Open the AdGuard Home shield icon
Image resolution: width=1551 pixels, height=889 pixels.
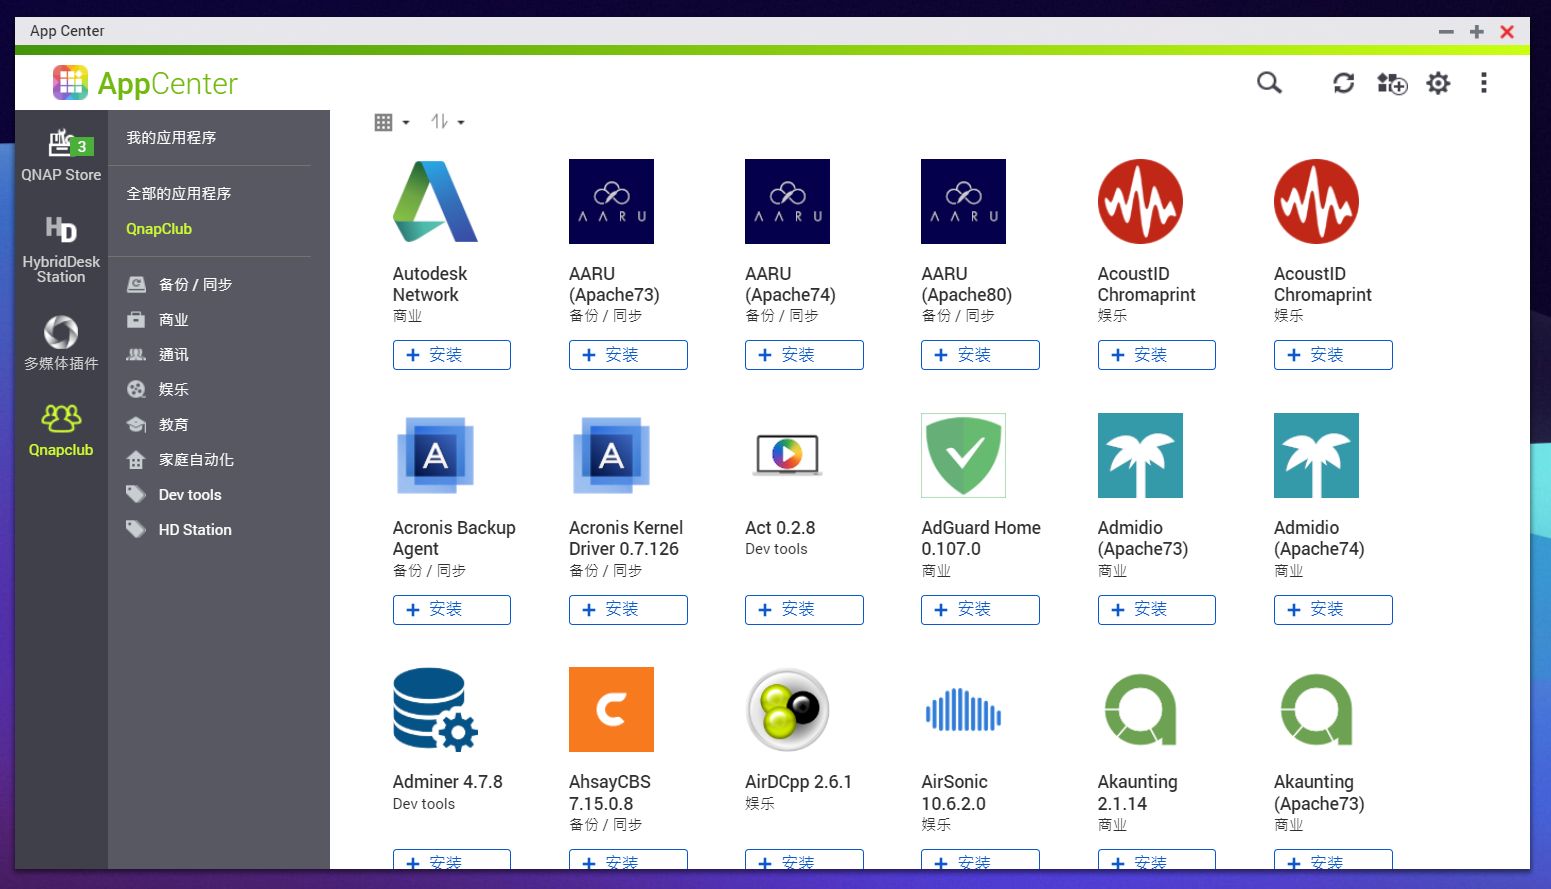click(x=963, y=455)
